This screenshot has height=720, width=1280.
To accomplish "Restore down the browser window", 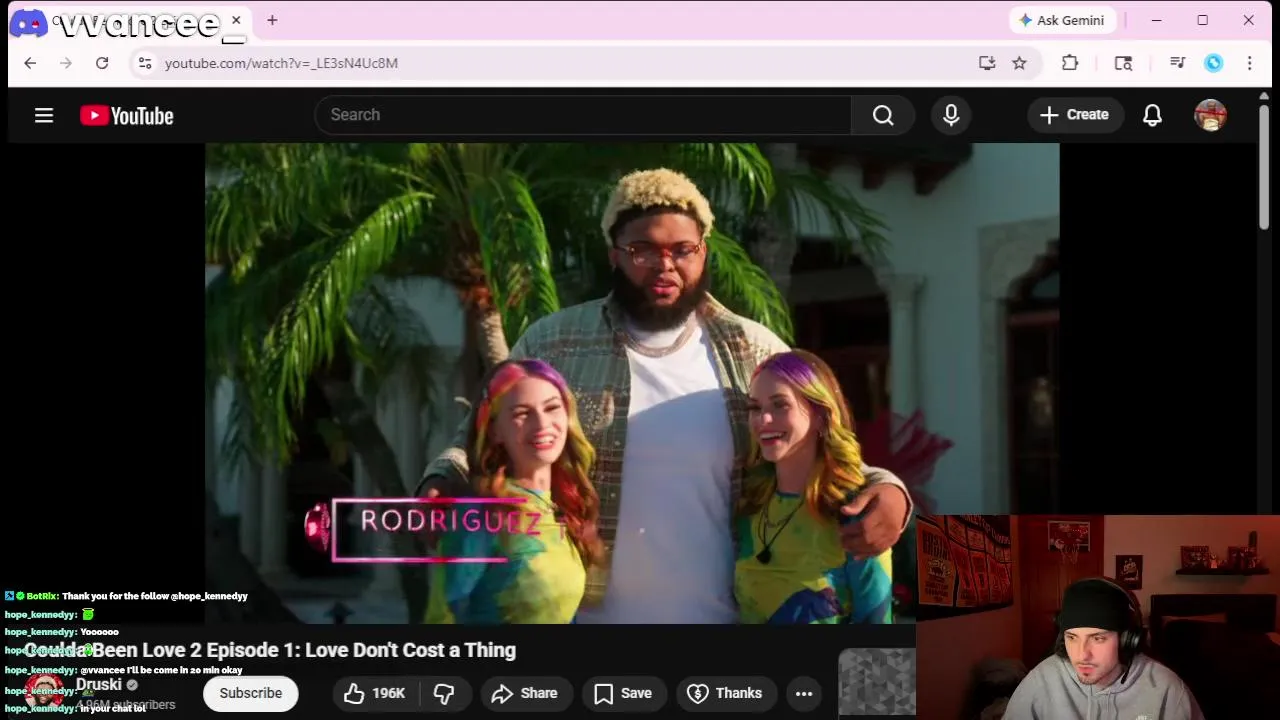I will [1202, 20].
